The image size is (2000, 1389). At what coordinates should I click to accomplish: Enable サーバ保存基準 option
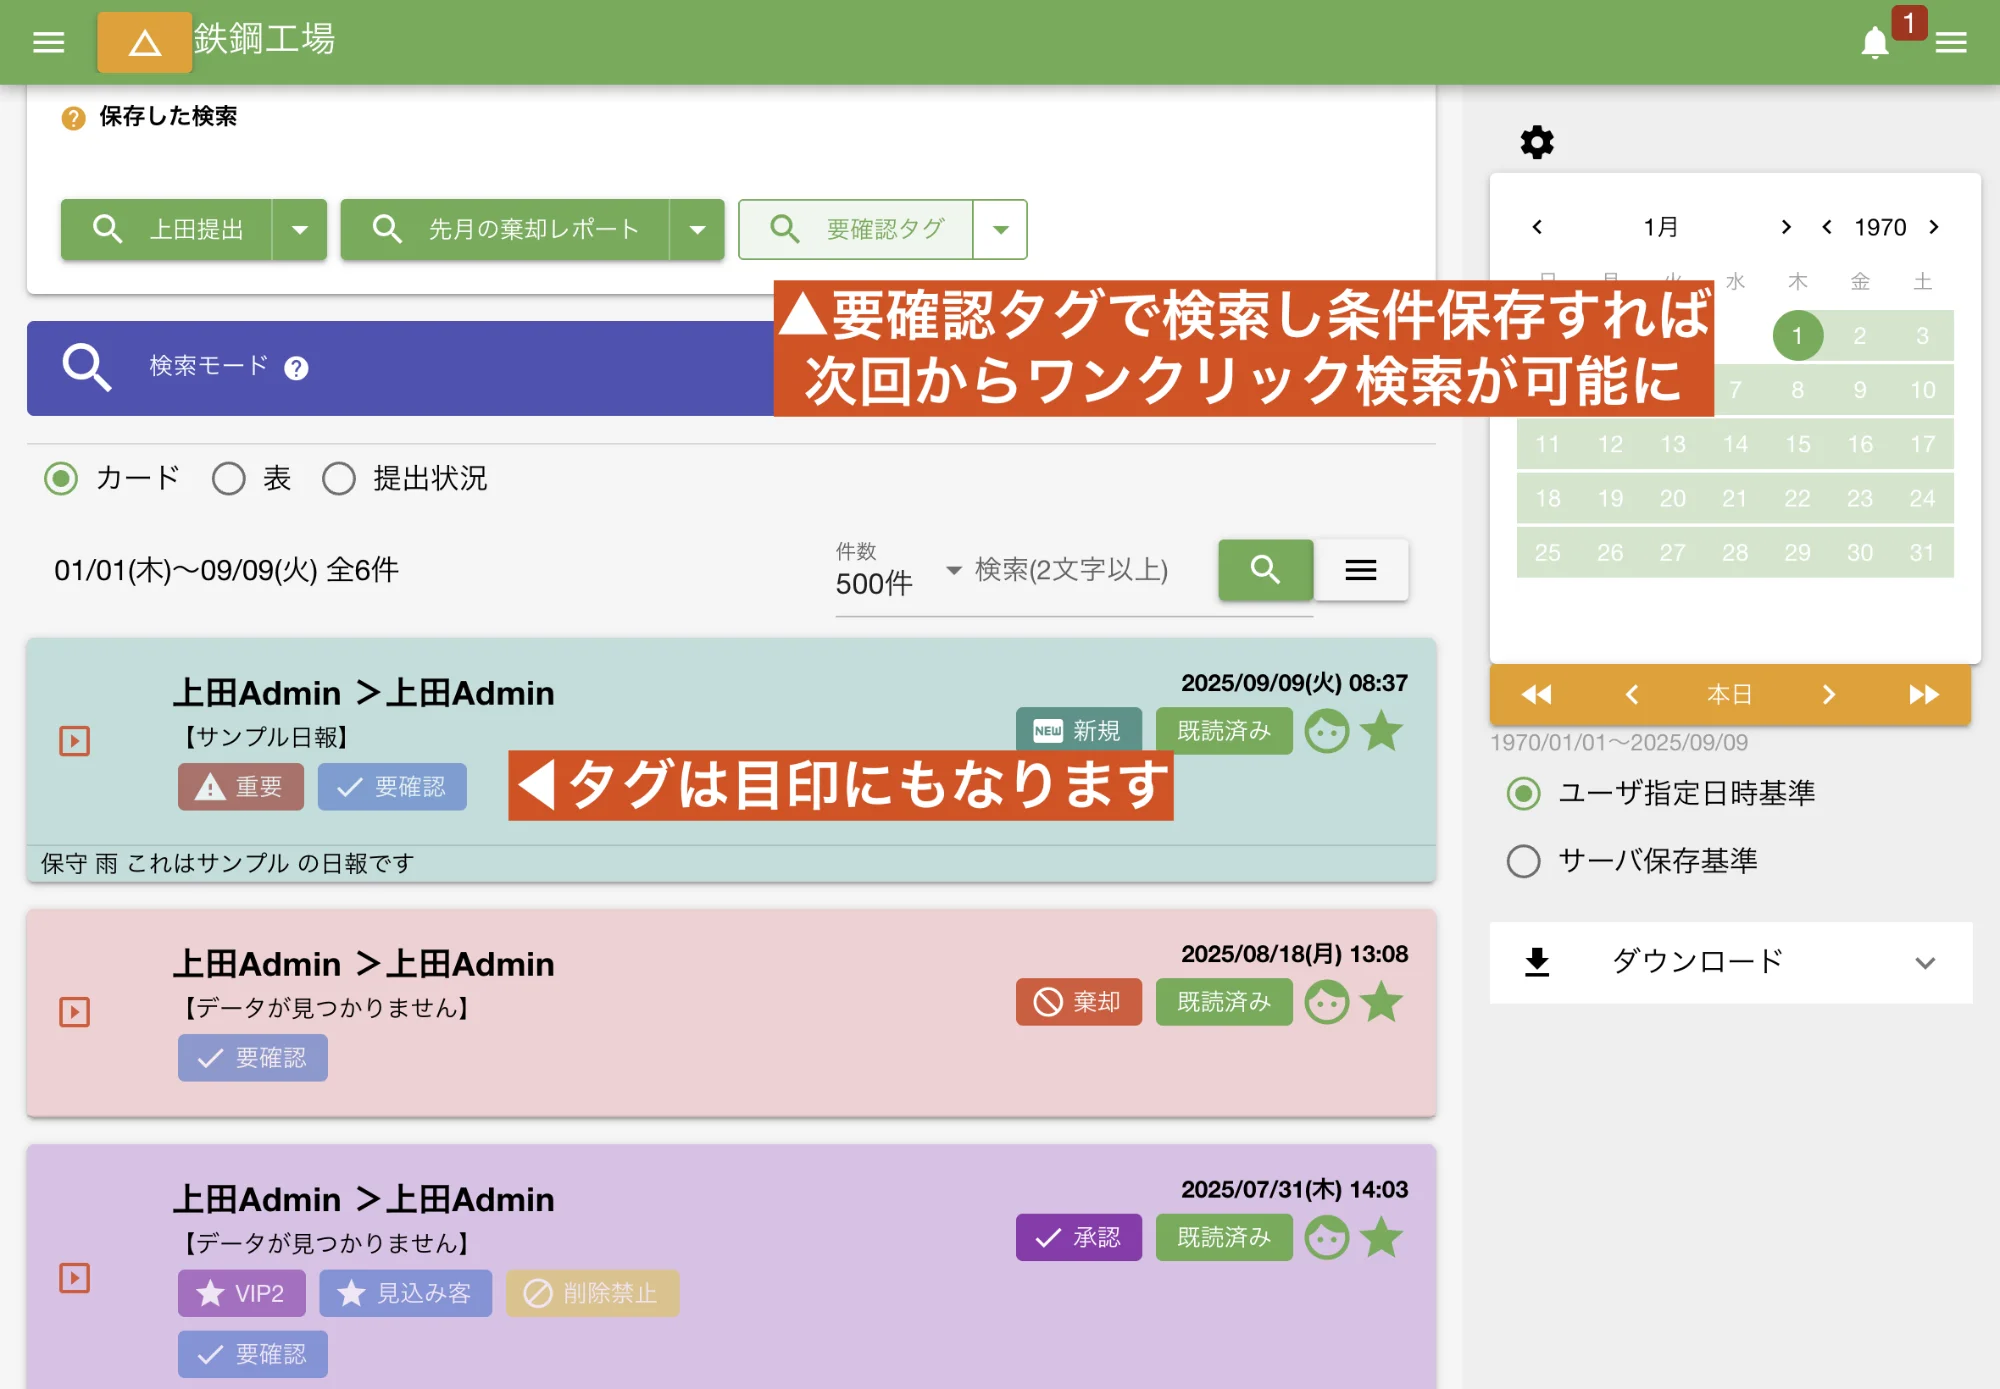pyautogui.click(x=1522, y=861)
